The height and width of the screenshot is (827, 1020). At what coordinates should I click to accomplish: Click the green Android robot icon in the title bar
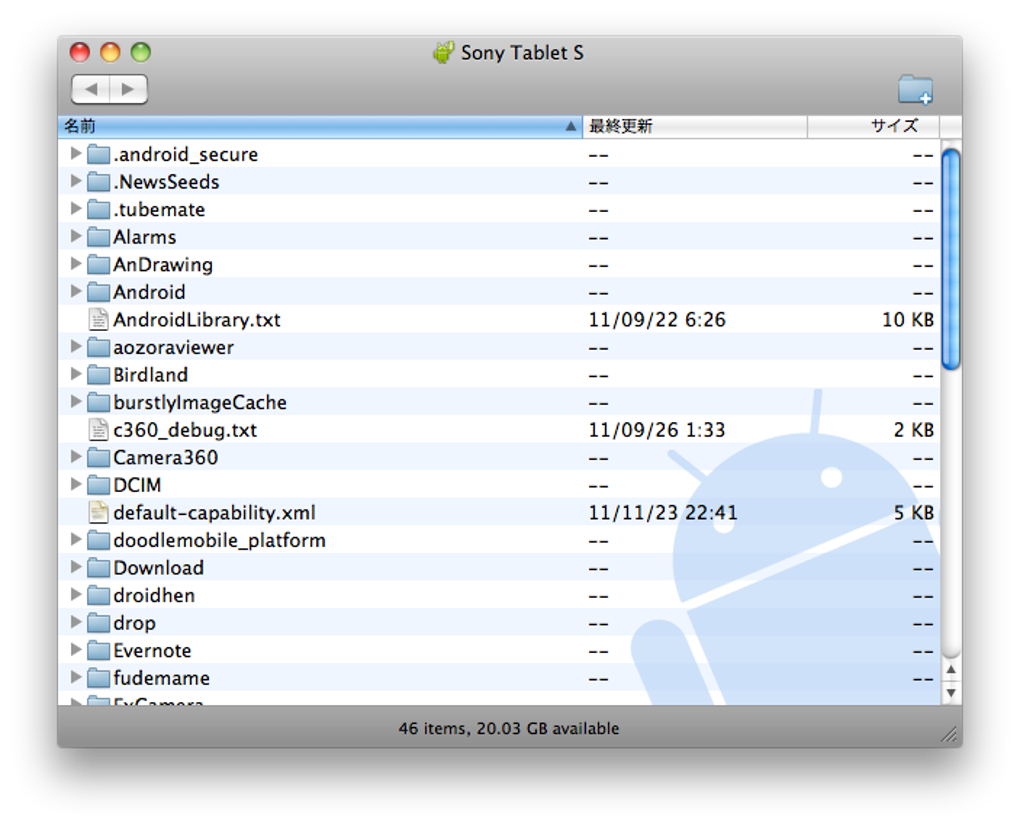point(444,52)
